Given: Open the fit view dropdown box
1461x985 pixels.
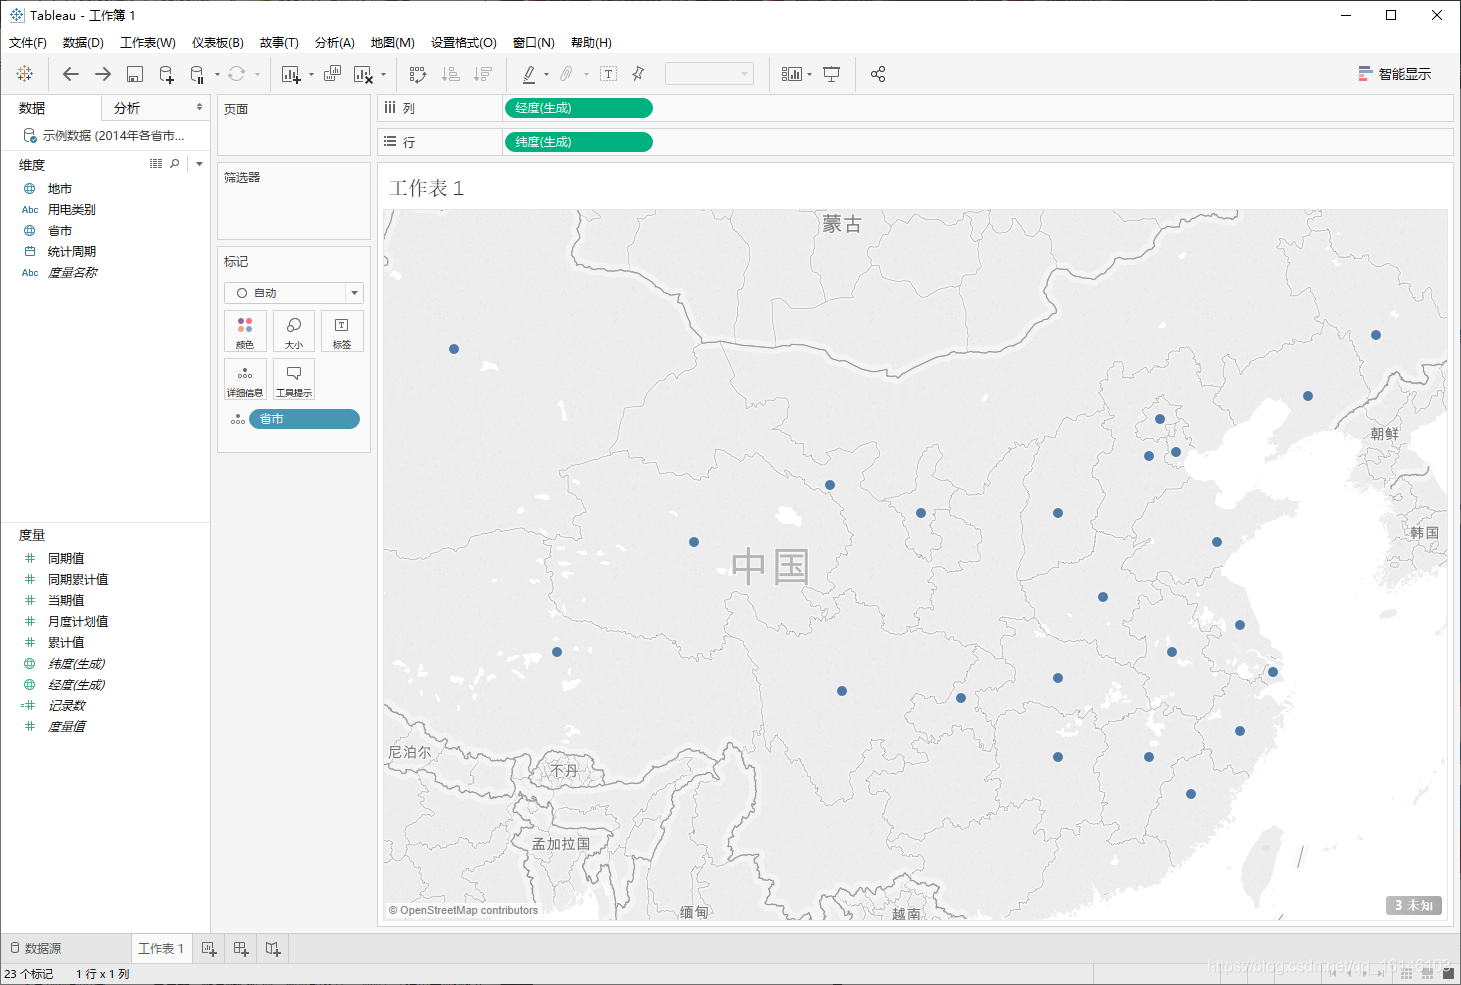Looking at the screenshot, I should click(709, 74).
